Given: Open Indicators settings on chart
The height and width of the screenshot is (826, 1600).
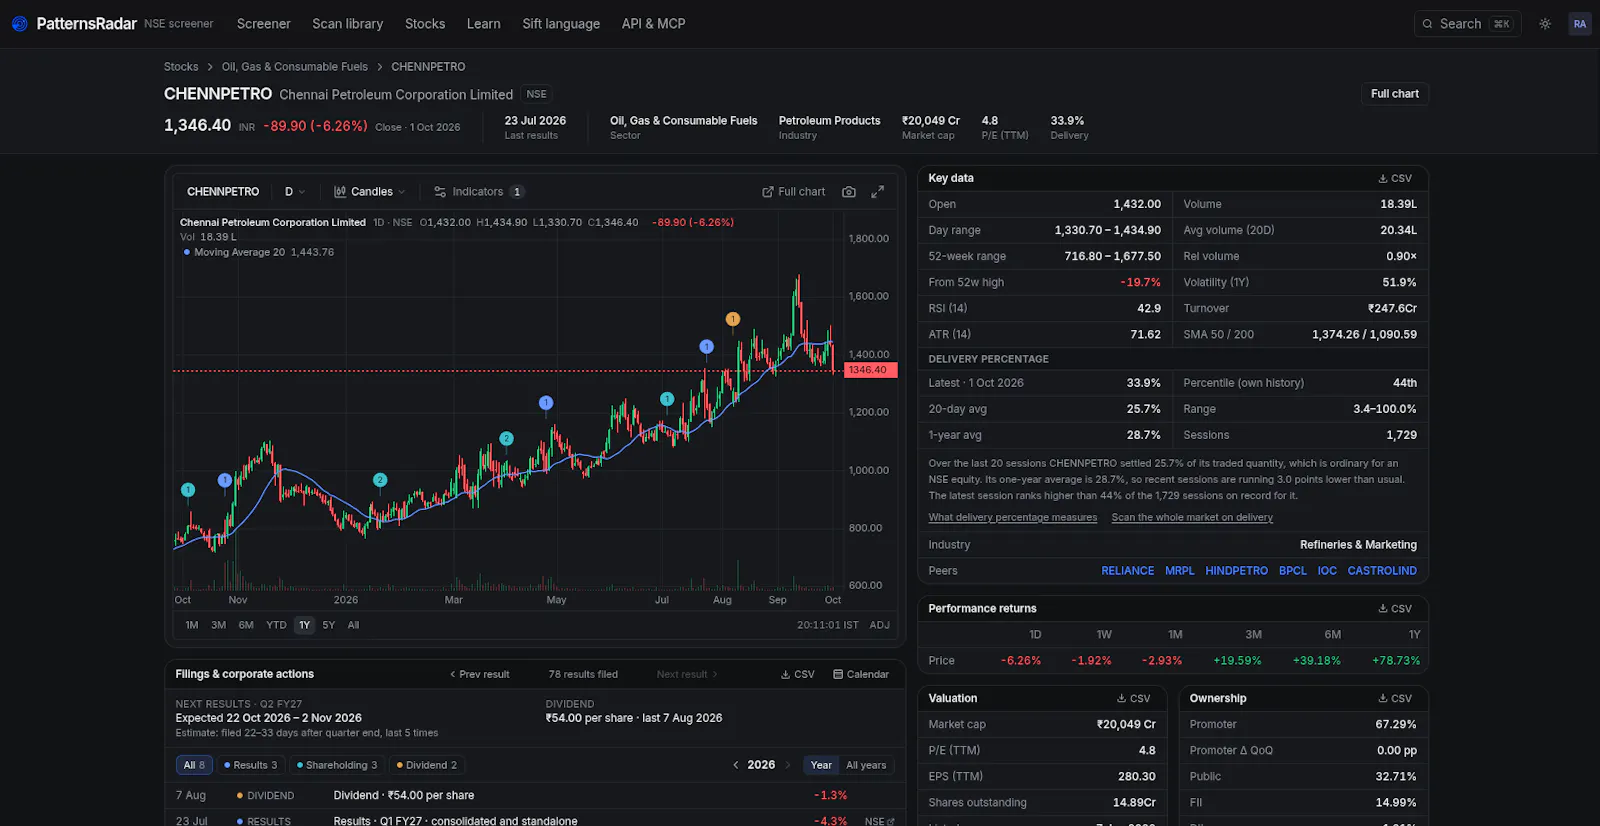Looking at the screenshot, I should (x=478, y=192).
